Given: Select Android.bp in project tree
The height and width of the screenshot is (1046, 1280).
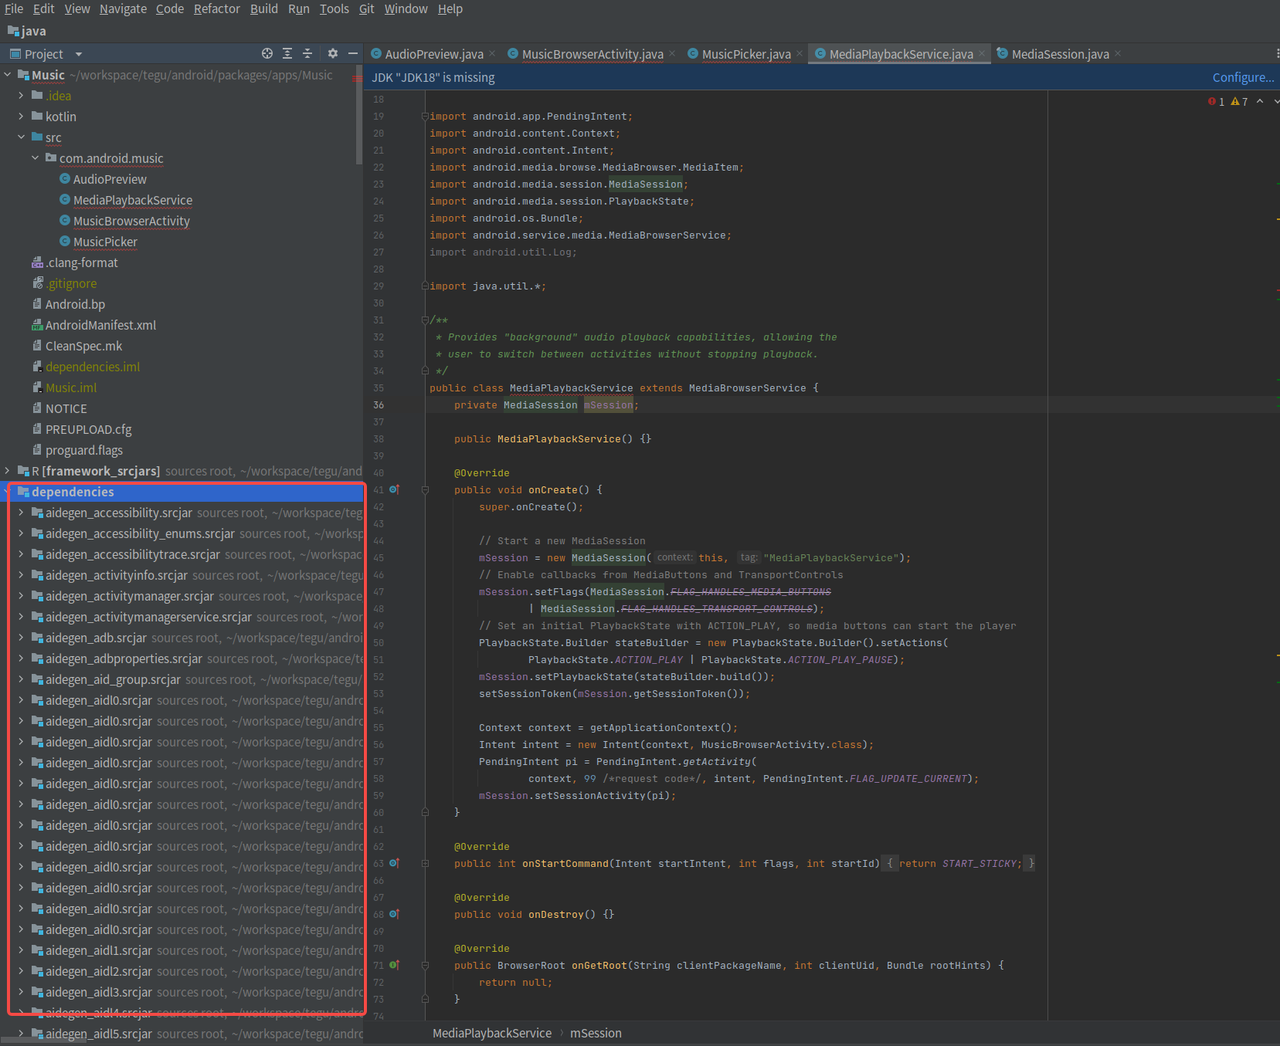Looking at the screenshot, I should (x=75, y=304).
